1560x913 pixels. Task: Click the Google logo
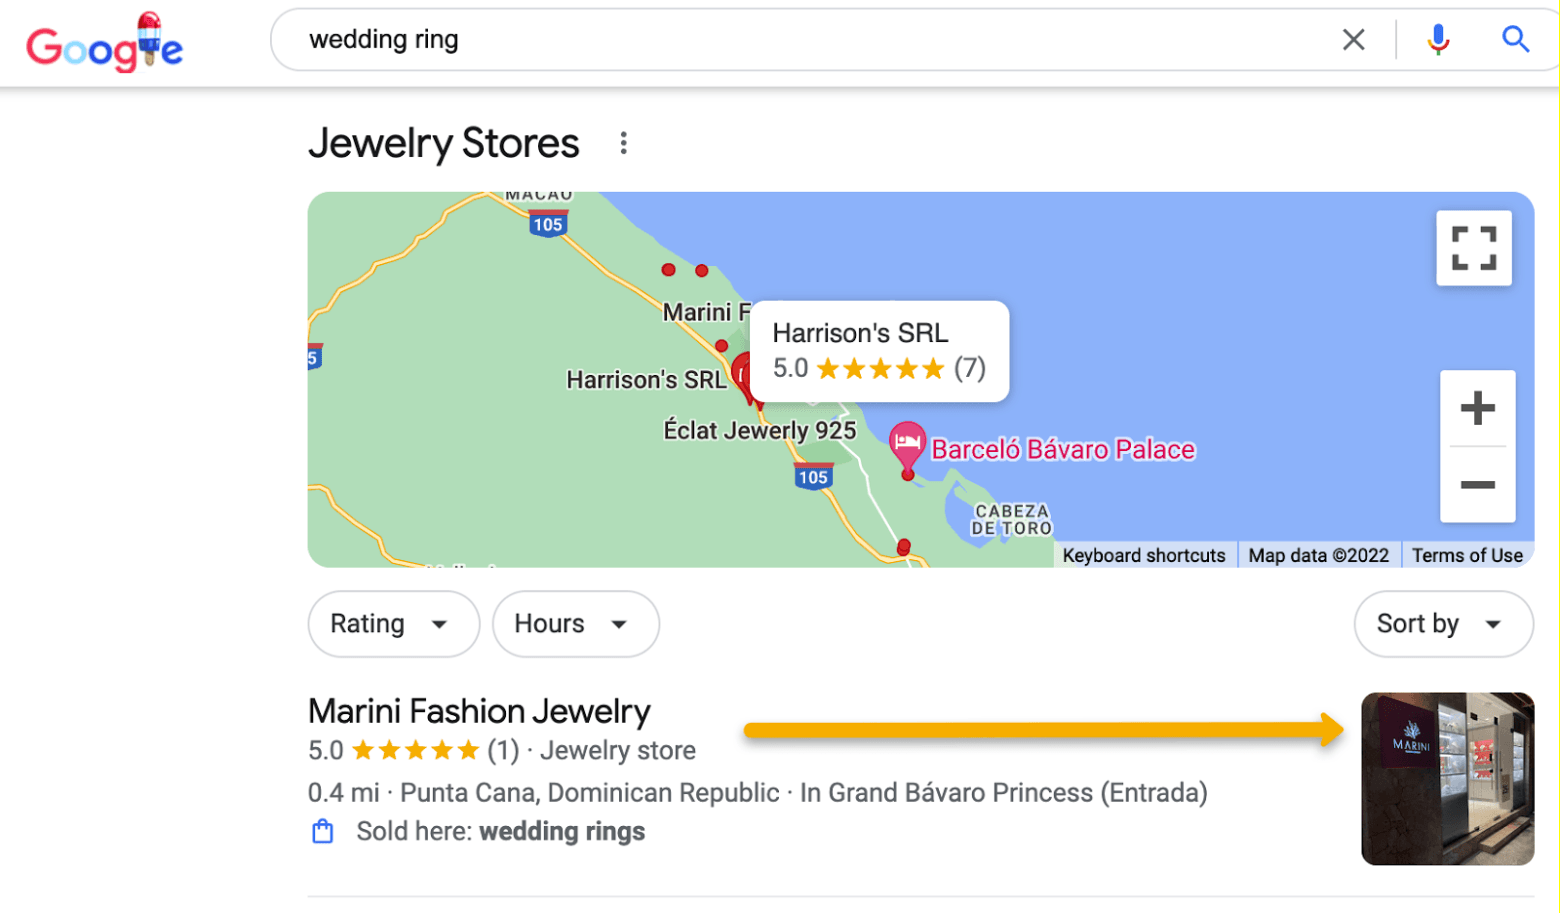point(104,43)
